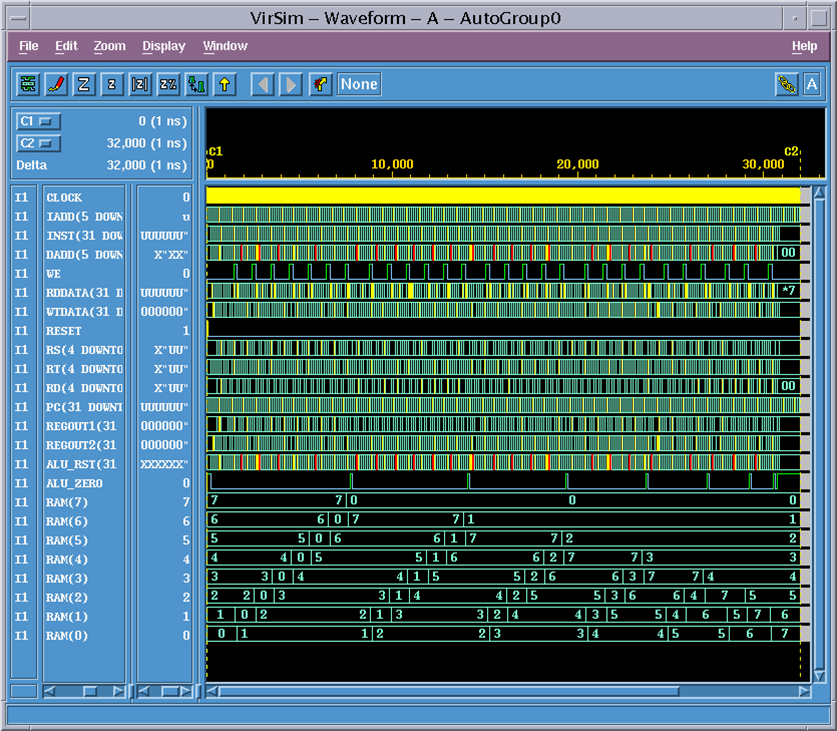Click the ALU_ZERO waveform trace
This screenshot has width=837, height=731.
click(x=503, y=481)
